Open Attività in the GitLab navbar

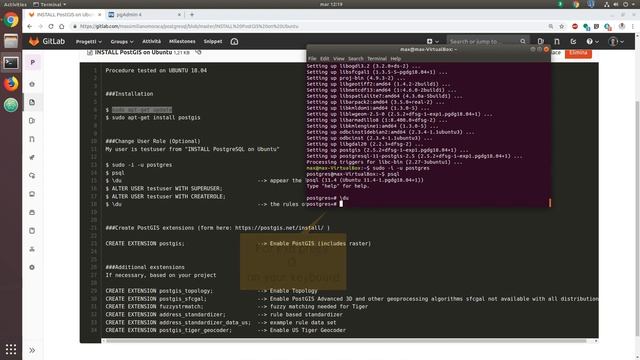(151, 42)
